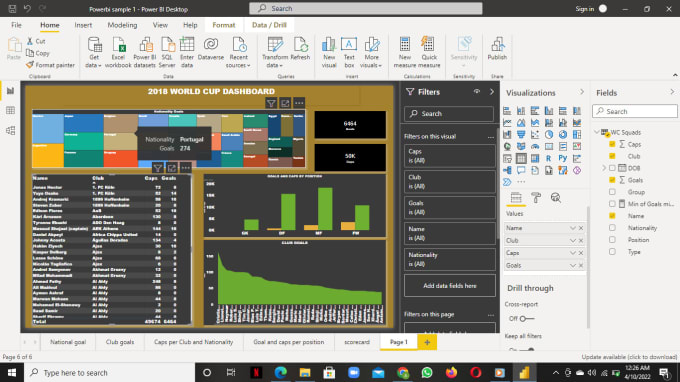The height and width of the screenshot is (382, 680).
Task: Check the Nationality field checkbox
Action: (x=612, y=228)
